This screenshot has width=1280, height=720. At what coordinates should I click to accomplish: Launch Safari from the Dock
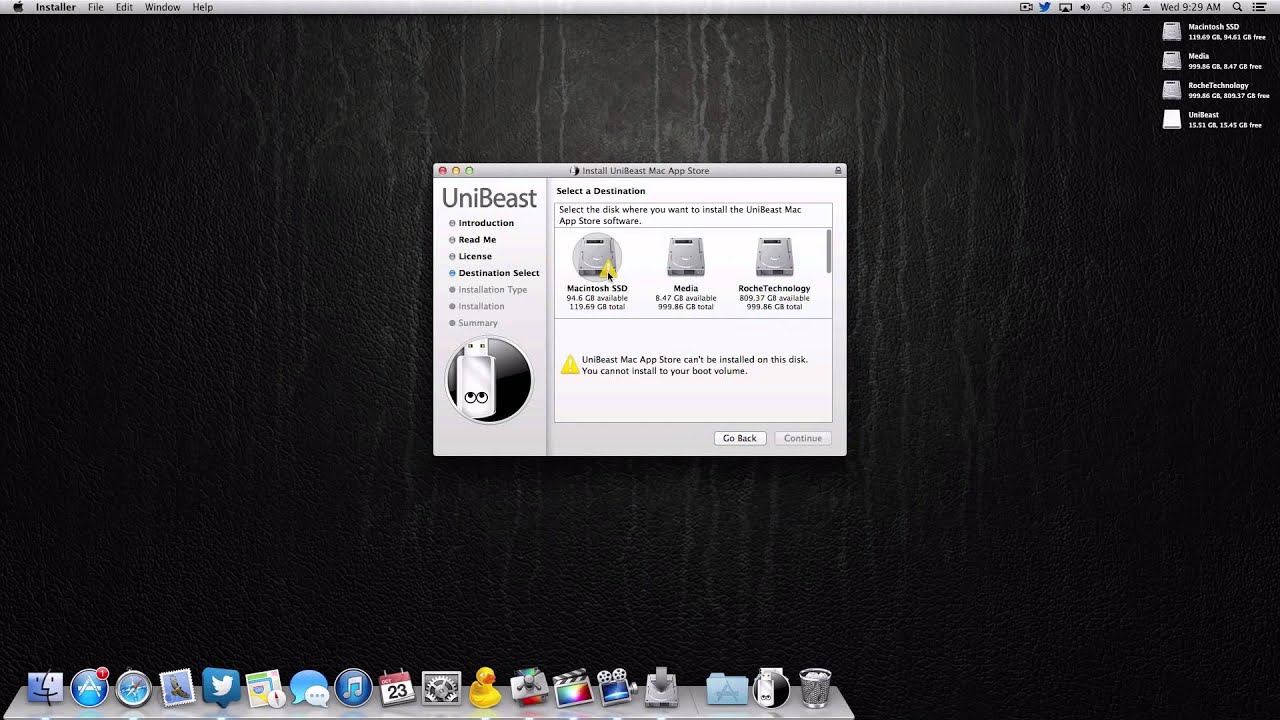[x=133, y=688]
